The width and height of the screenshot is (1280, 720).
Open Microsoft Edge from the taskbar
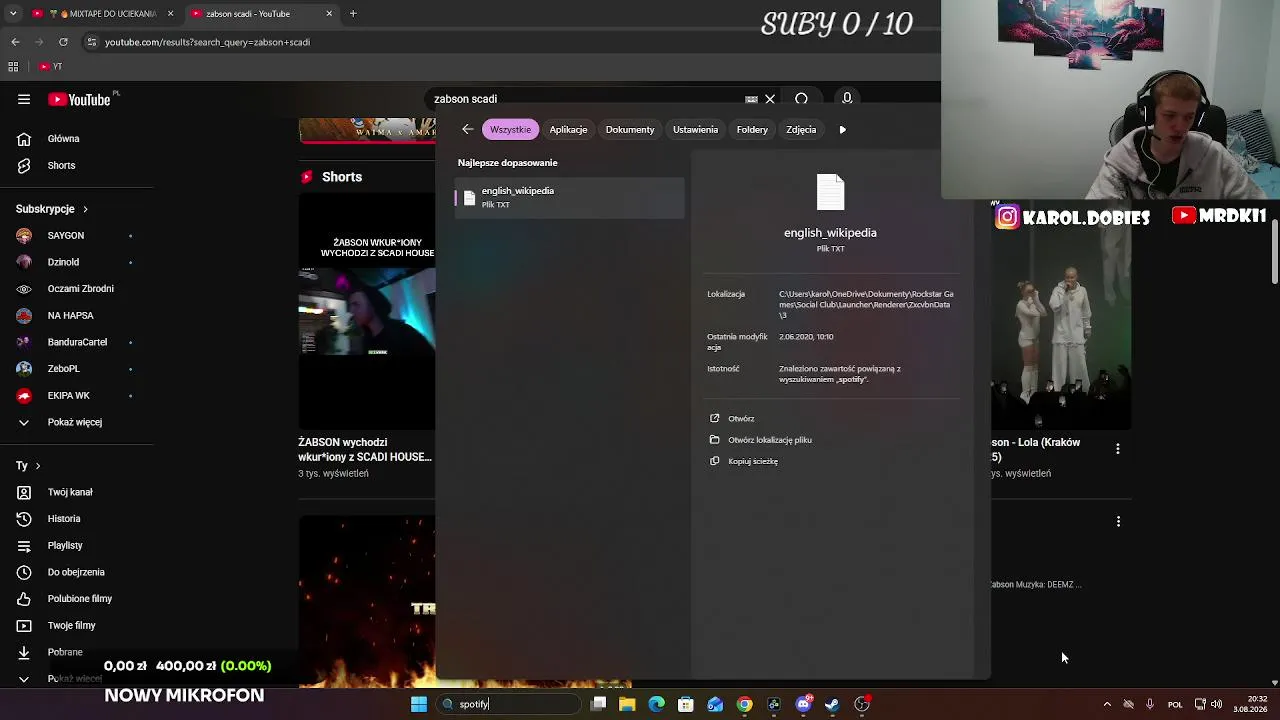(656, 704)
